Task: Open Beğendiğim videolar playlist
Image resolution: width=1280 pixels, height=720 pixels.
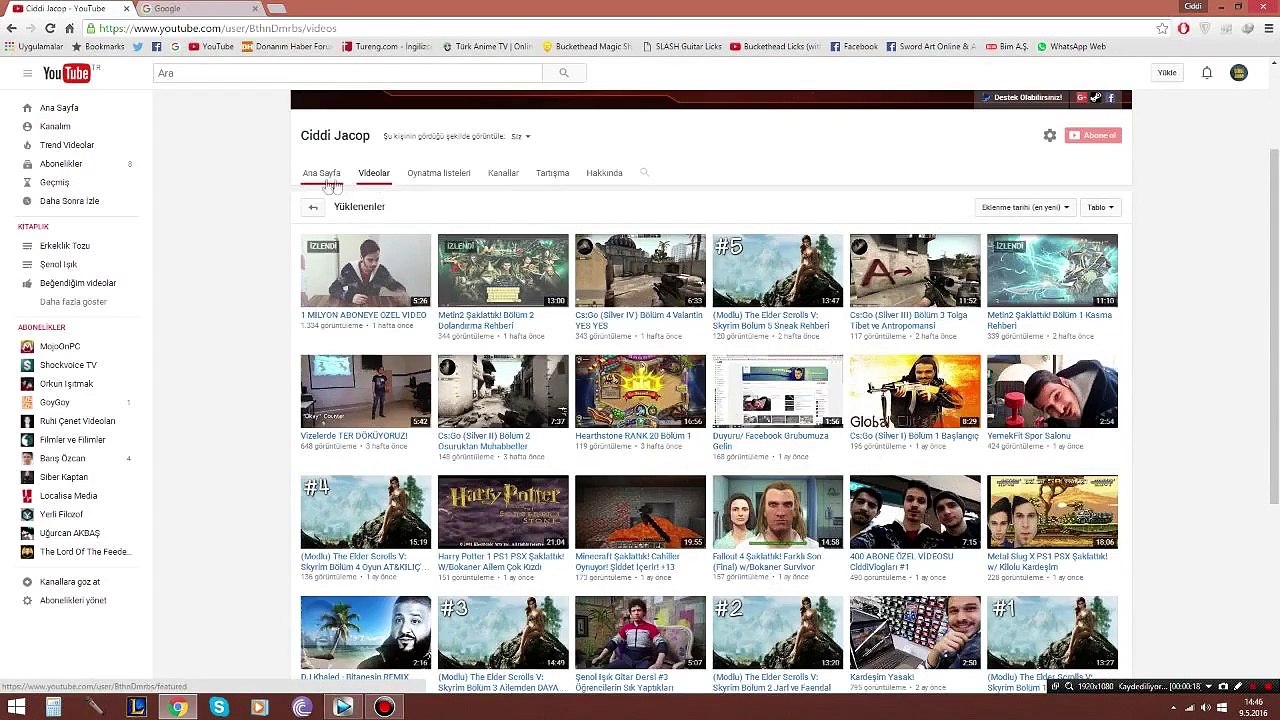Action: [78, 283]
